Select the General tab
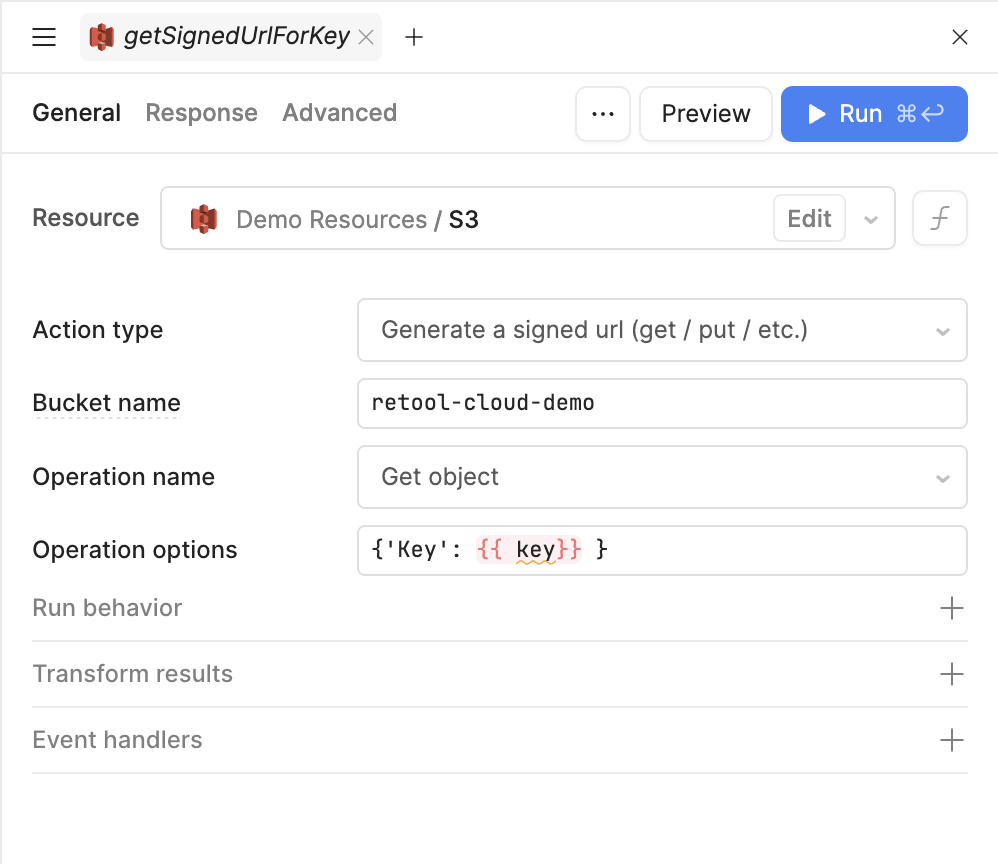Viewport: 998px width, 864px height. click(x=76, y=113)
